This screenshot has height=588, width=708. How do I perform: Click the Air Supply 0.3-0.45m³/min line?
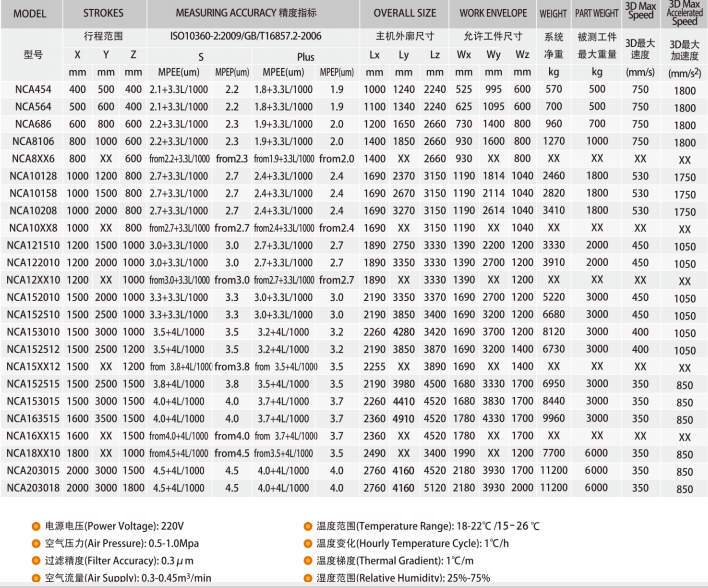[128, 578]
